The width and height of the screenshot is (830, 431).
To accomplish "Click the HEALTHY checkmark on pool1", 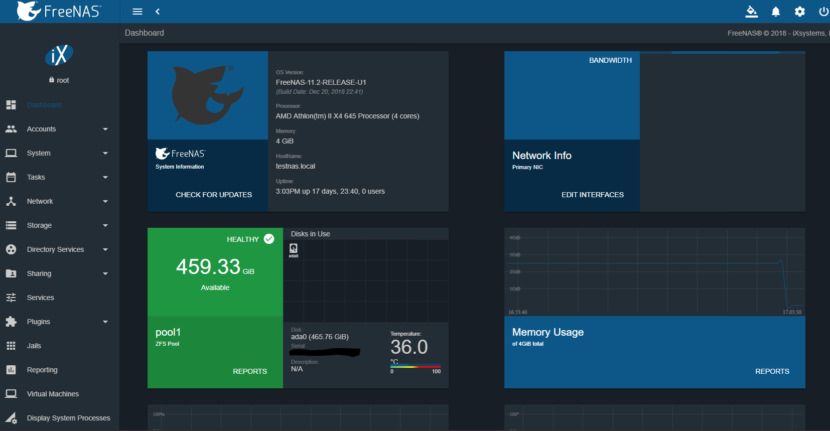I will pyautogui.click(x=269, y=239).
